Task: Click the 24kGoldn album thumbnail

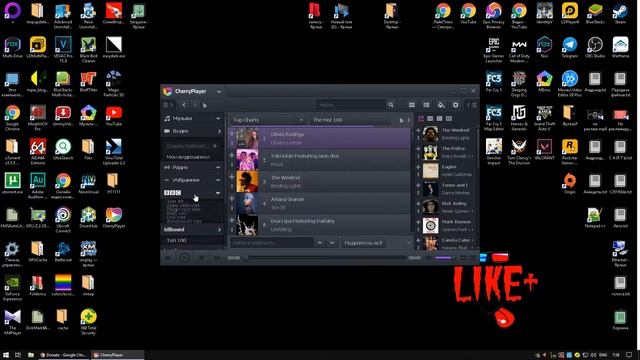Action: (x=247, y=160)
